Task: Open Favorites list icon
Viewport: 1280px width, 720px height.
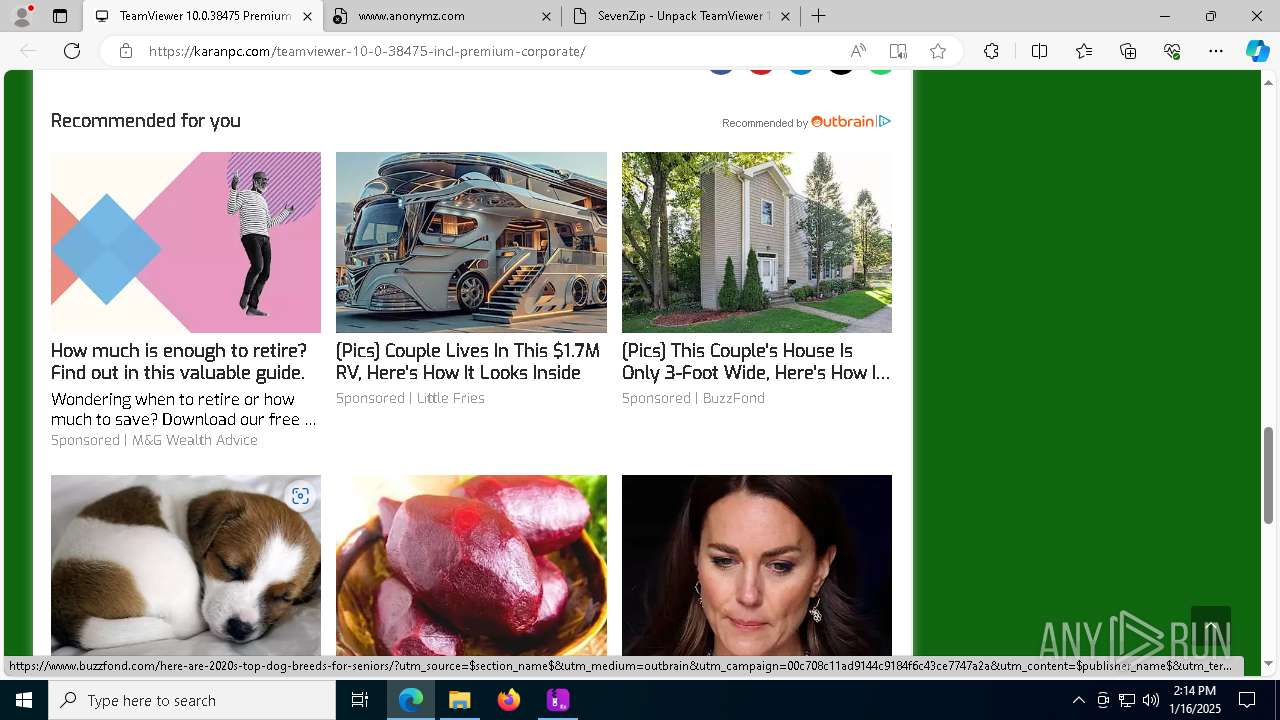Action: tap(1084, 51)
